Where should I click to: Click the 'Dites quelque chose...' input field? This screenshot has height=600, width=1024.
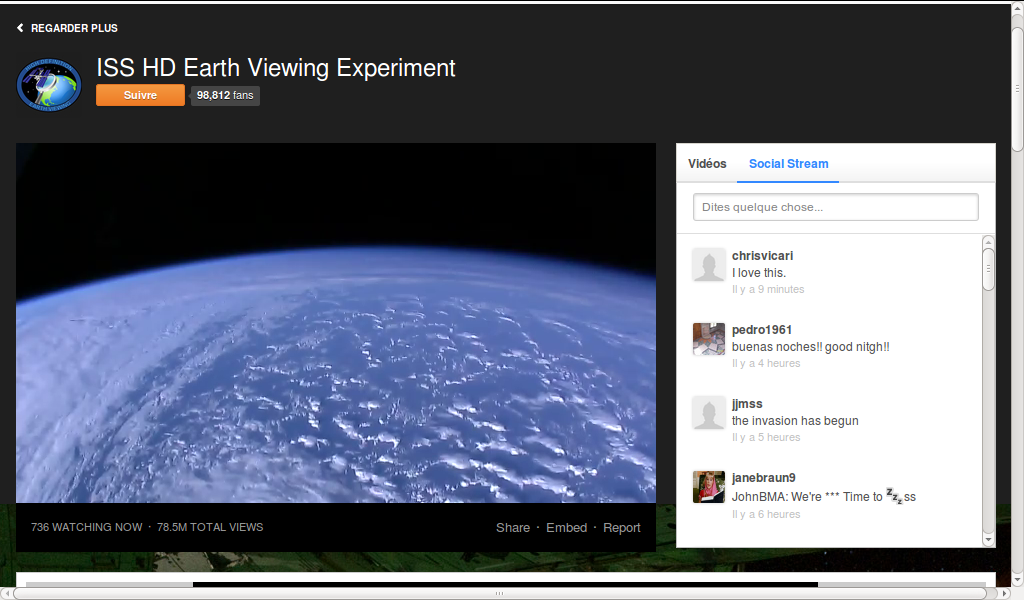tap(835, 207)
